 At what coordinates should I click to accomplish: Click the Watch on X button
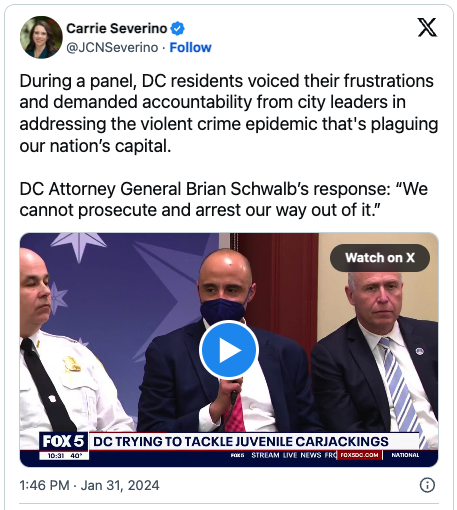[380, 258]
